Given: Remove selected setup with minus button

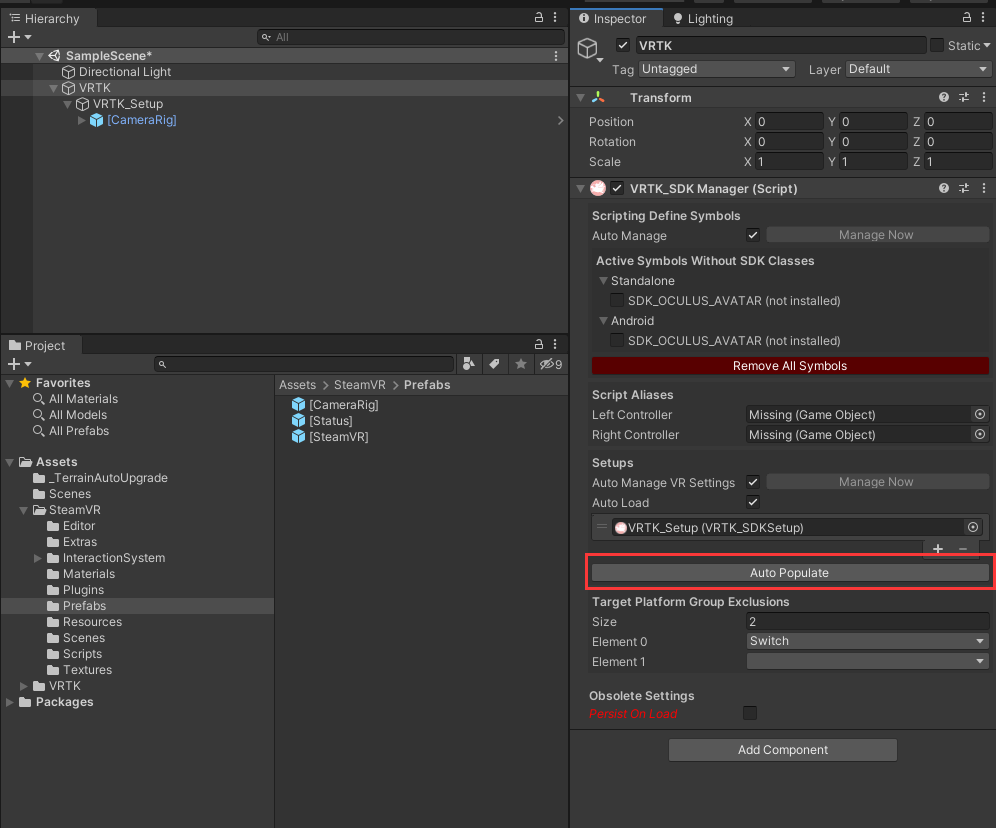Looking at the screenshot, I should pos(963,549).
